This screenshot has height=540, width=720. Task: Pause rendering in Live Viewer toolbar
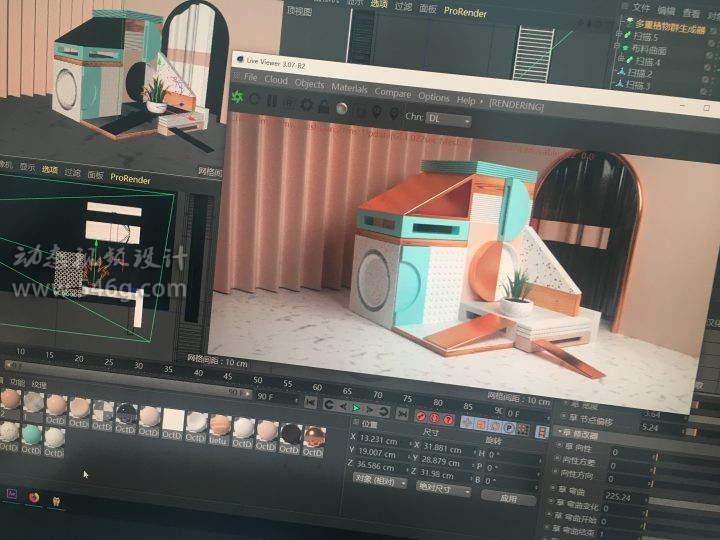[272, 101]
